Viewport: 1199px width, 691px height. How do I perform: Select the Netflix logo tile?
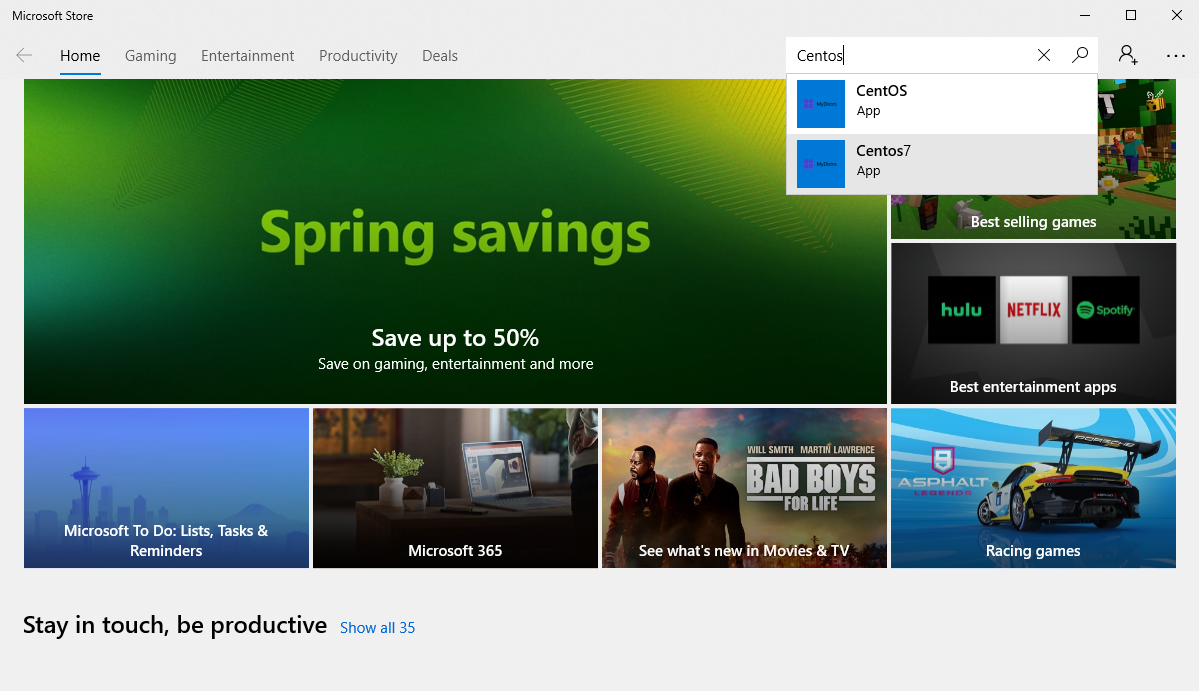pyautogui.click(x=1033, y=310)
